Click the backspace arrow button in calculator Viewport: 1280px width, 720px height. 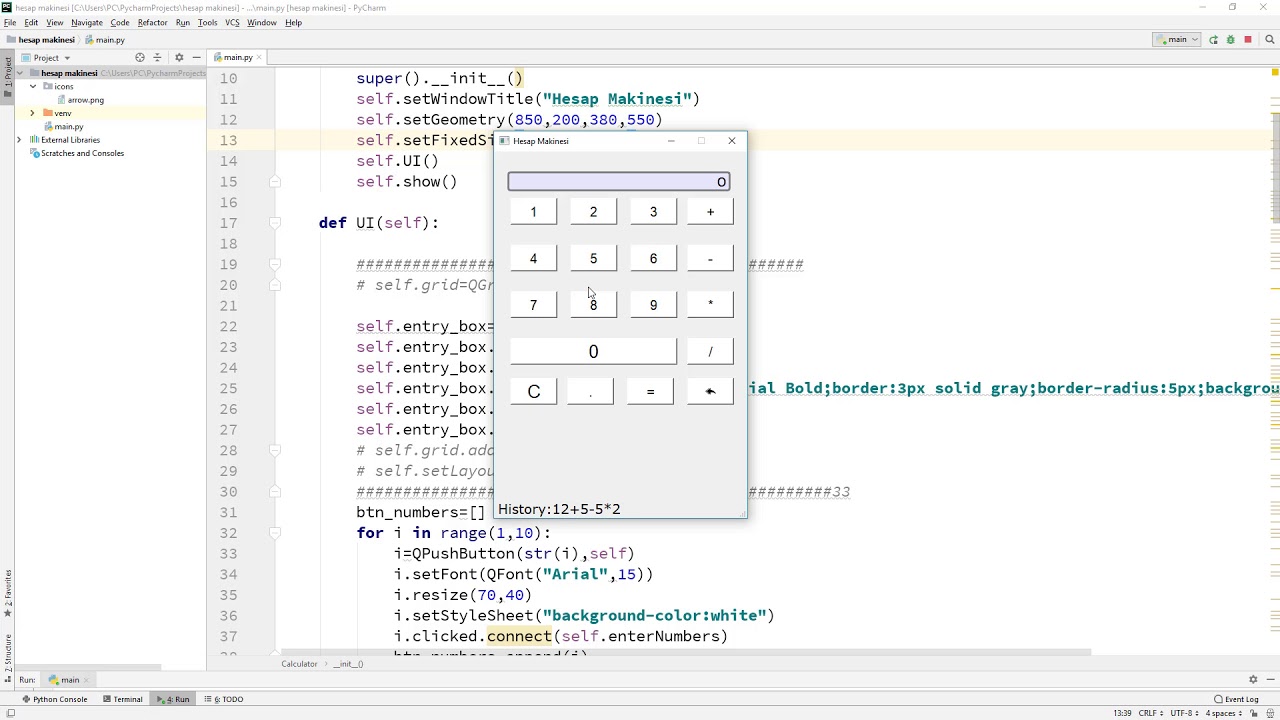(x=710, y=391)
